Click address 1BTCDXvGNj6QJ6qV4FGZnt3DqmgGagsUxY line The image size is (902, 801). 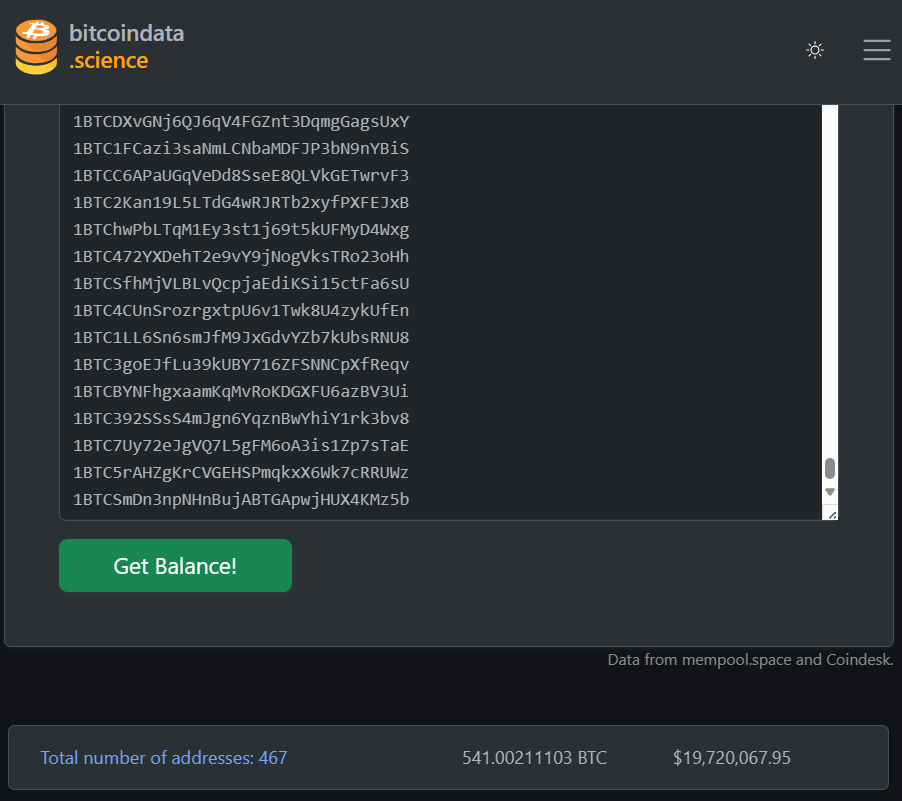point(241,122)
